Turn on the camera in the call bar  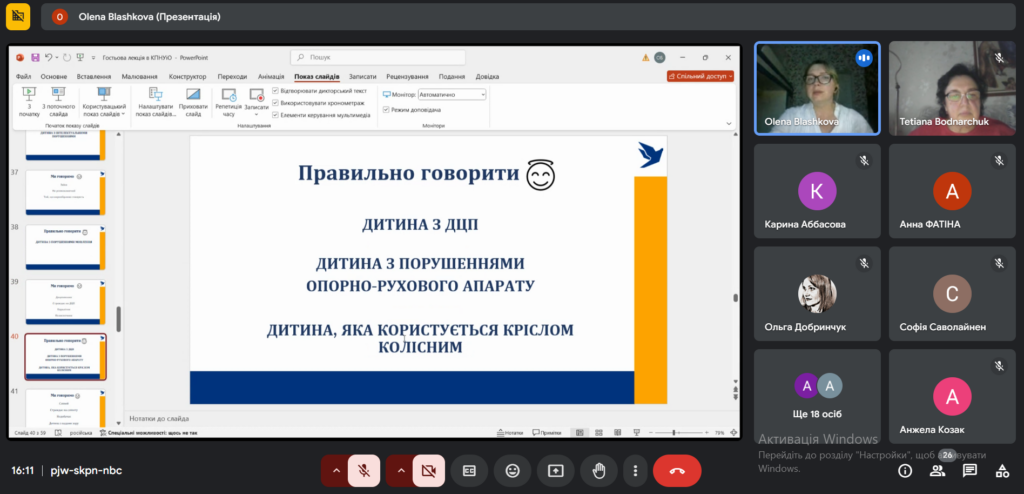(x=429, y=470)
